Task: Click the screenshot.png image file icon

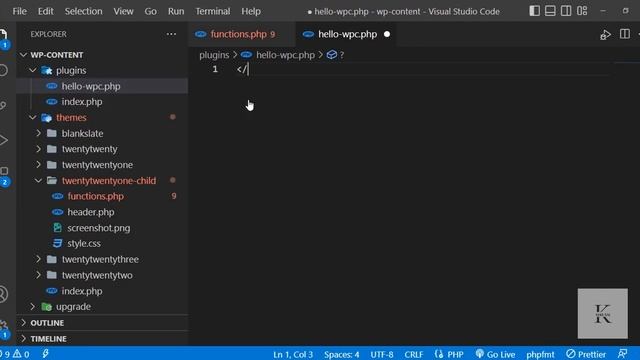Action: 58,228
